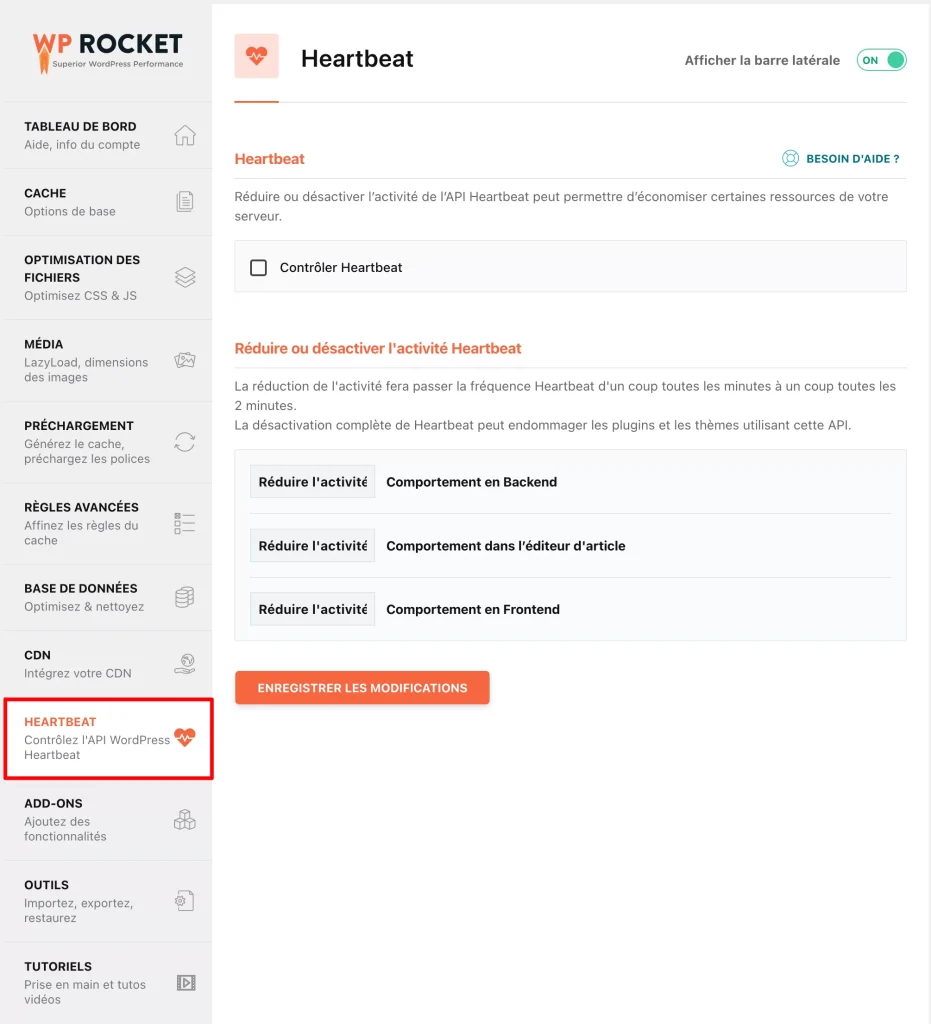
Task: Click the Heartbeat page title
Action: [357, 59]
